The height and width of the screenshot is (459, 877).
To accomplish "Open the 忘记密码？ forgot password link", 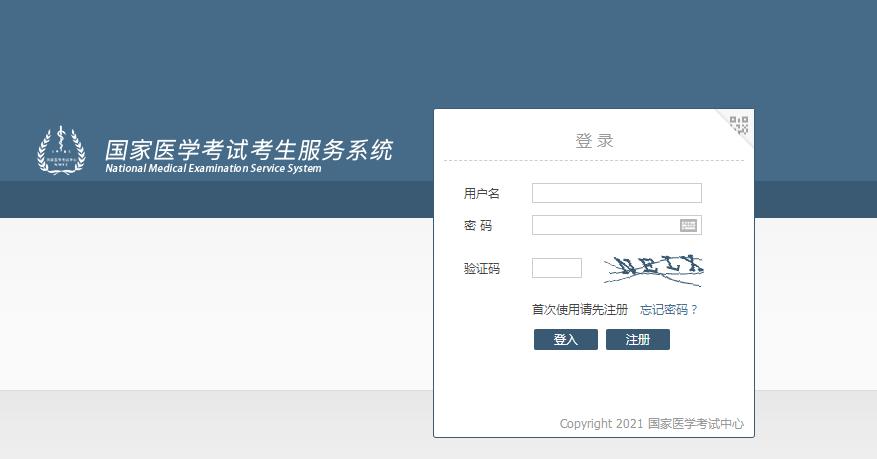I will 669,310.
